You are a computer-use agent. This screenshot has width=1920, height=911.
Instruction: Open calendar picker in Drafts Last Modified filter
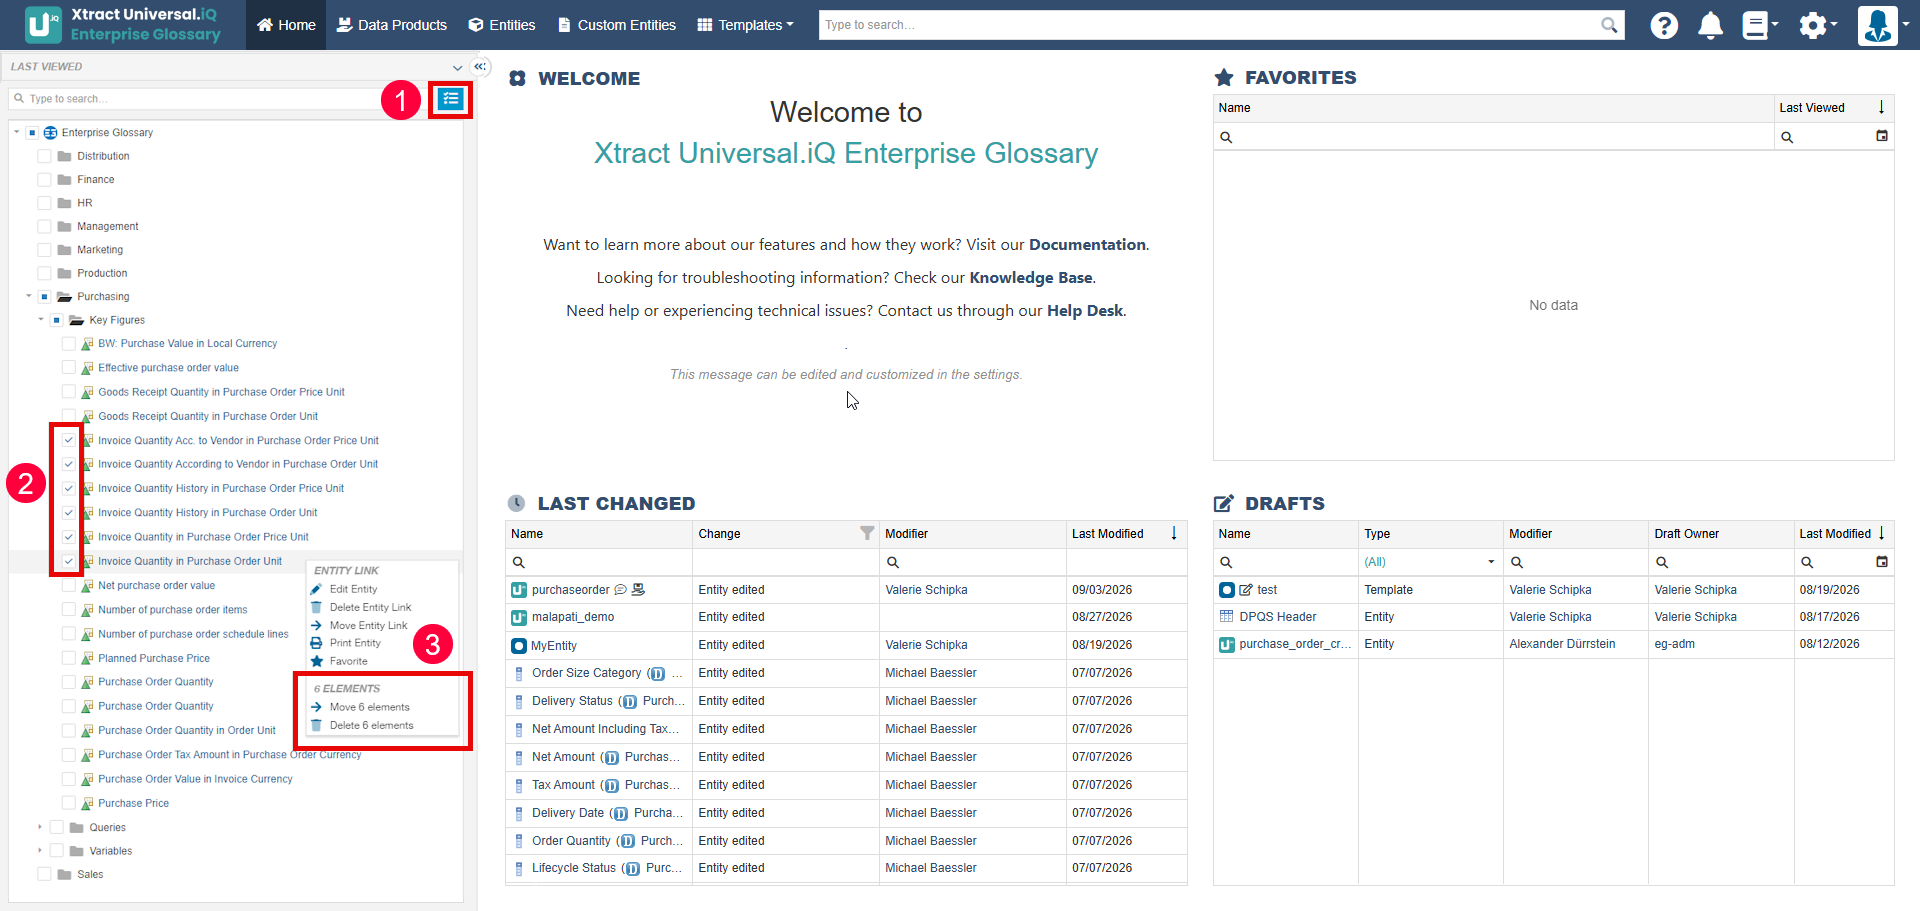[x=1882, y=562]
